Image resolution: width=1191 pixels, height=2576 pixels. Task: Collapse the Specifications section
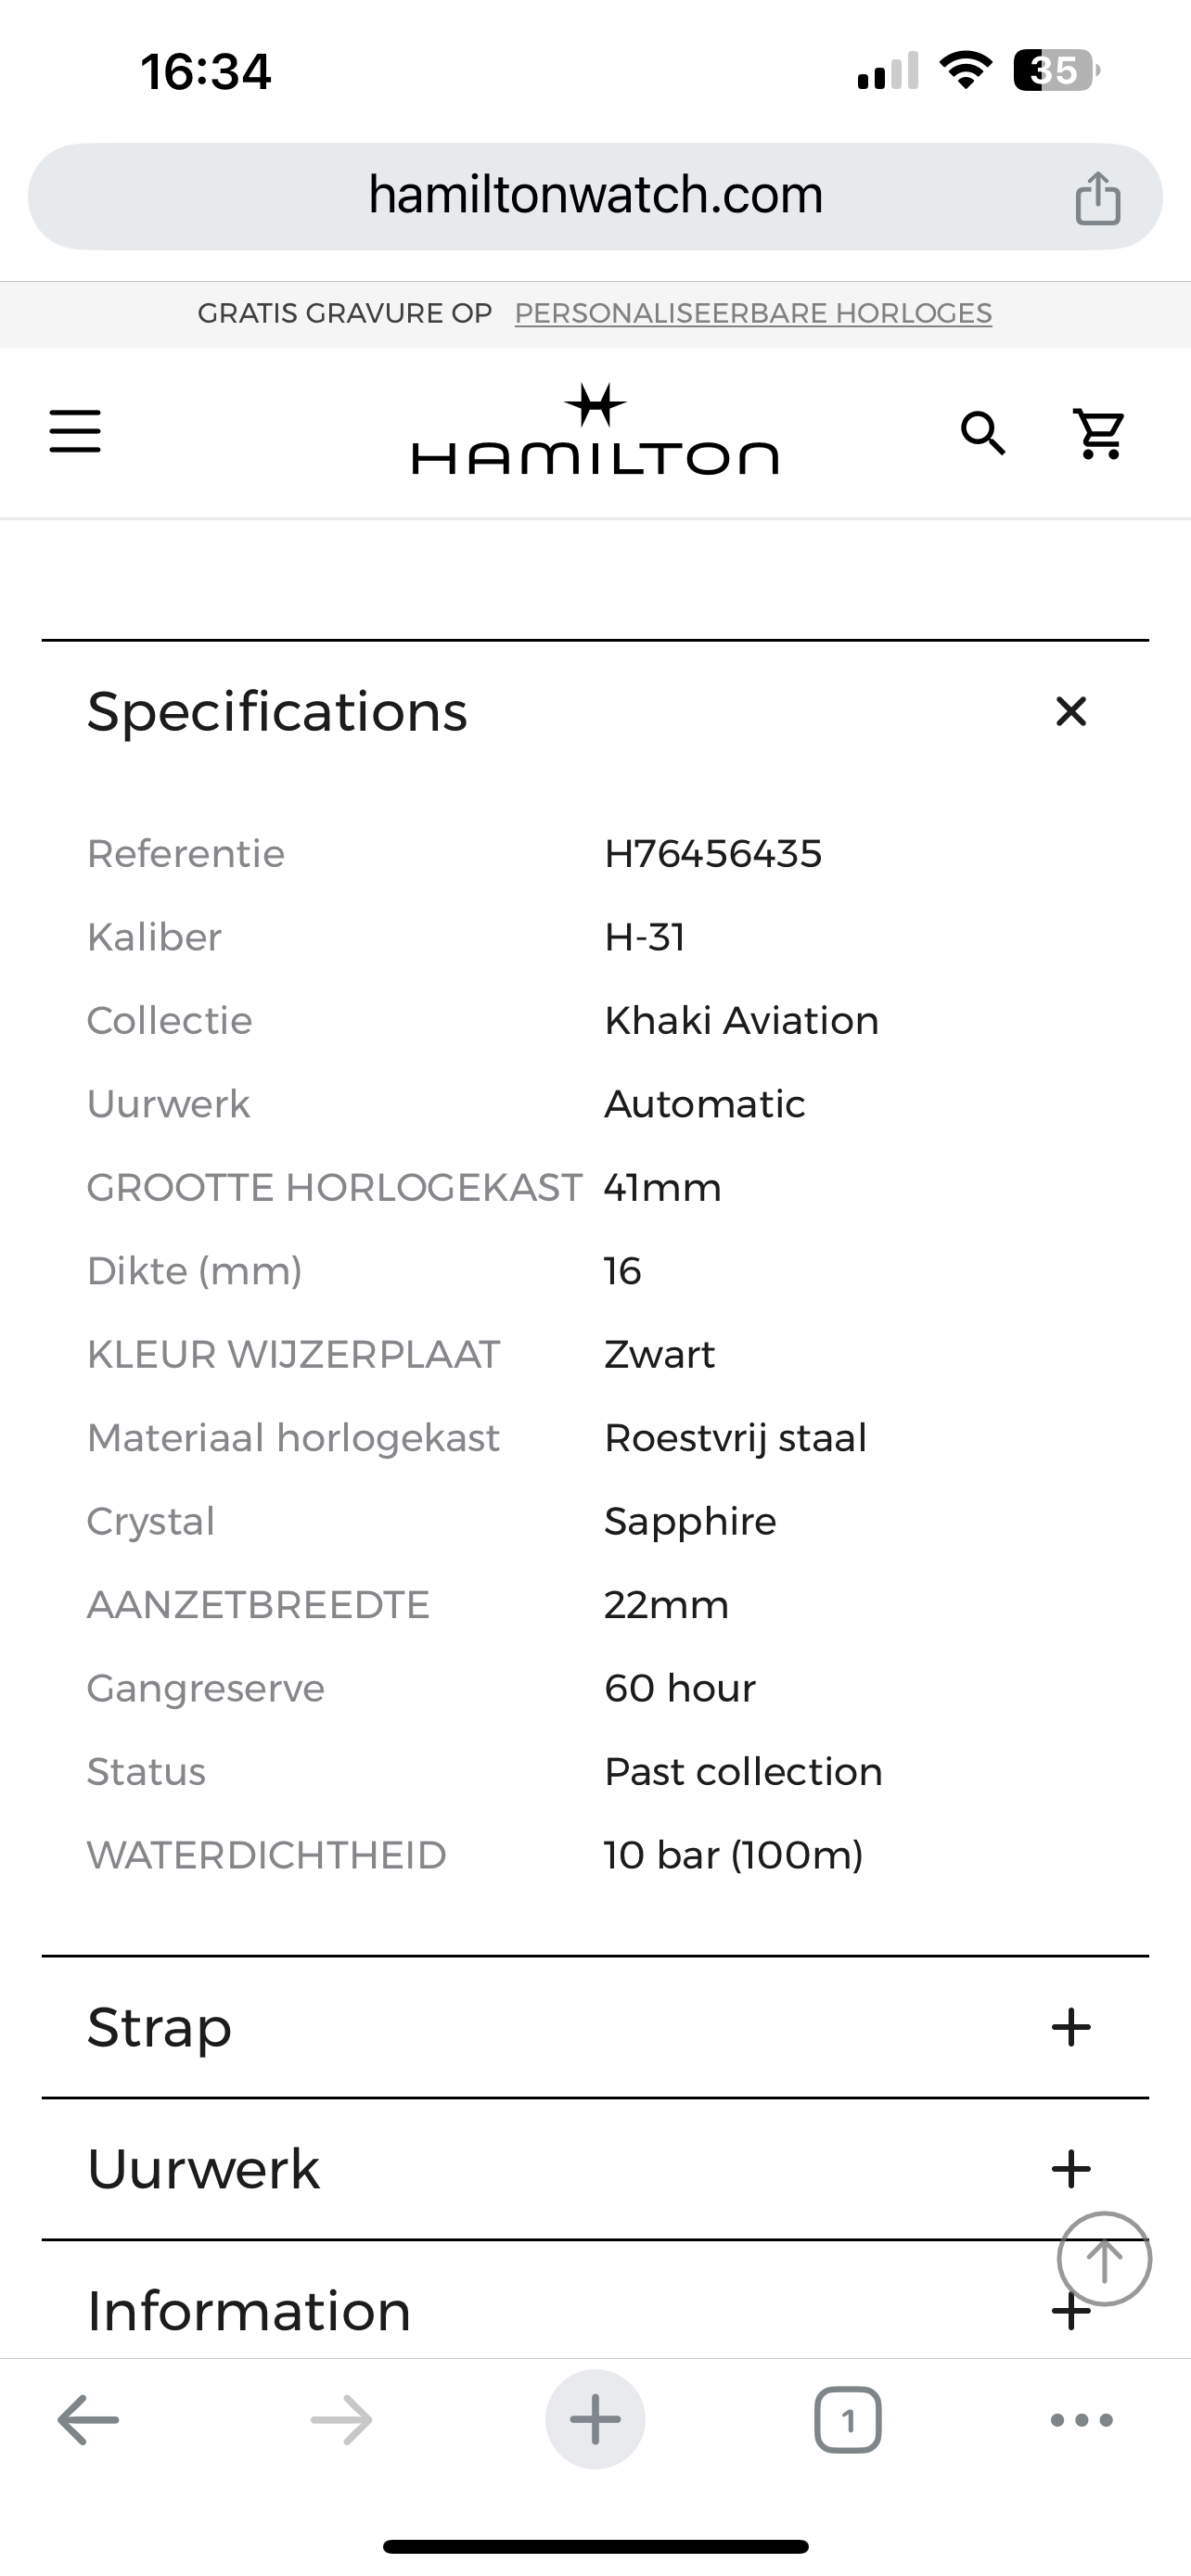[x=1071, y=712]
